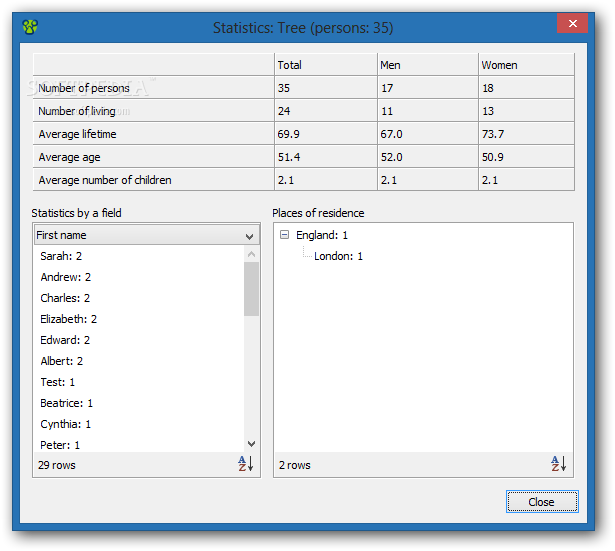615x551 pixels.
Task: Click men persons cell value 17
Action: (428, 88)
